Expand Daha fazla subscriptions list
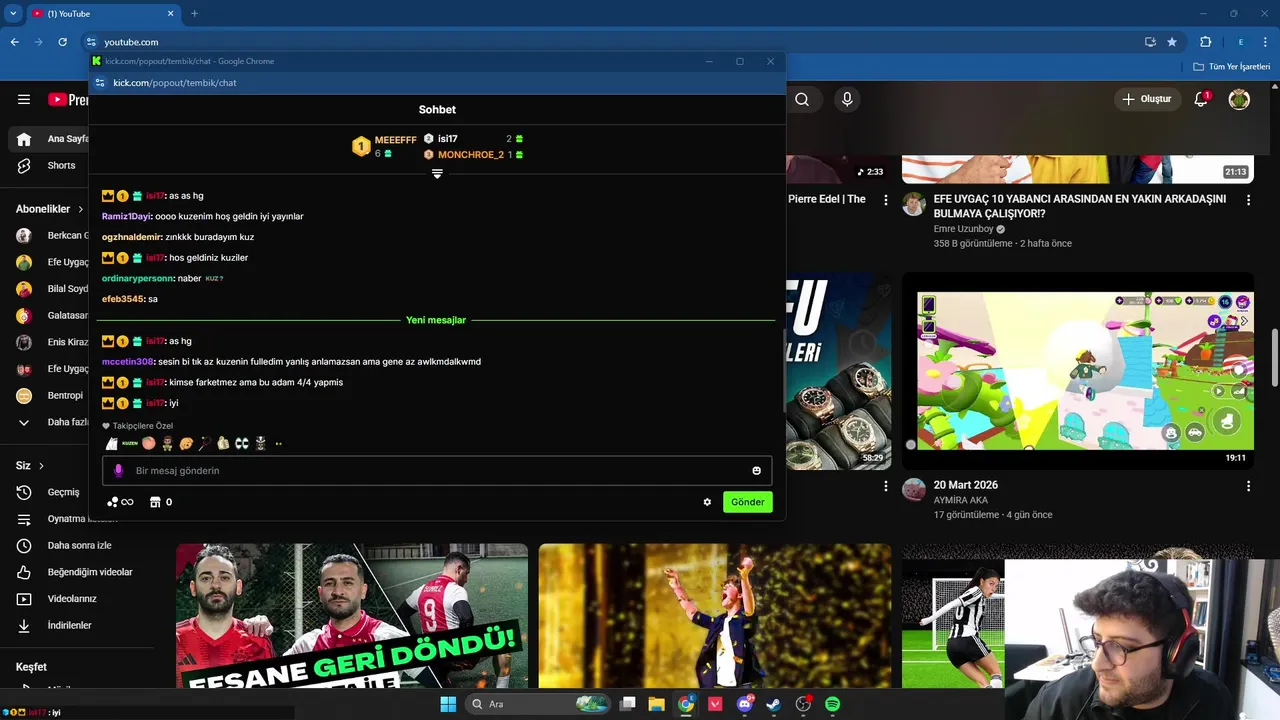 (x=53, y=422)
